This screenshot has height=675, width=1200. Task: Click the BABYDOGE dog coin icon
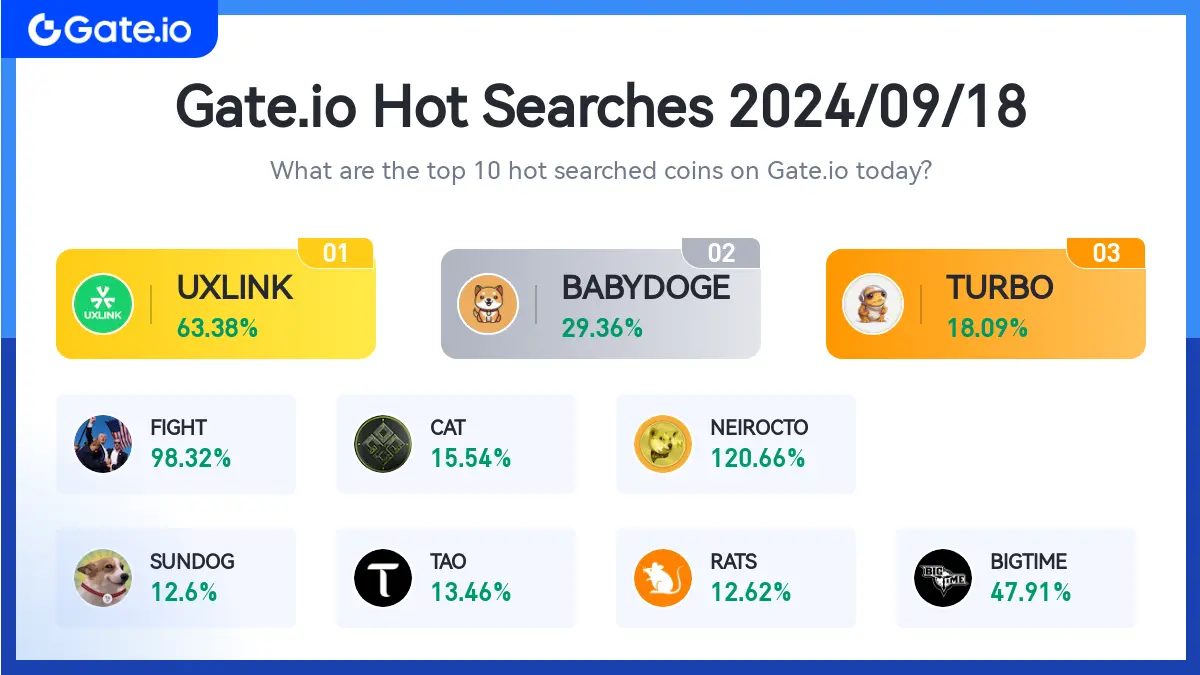[488, 304]
